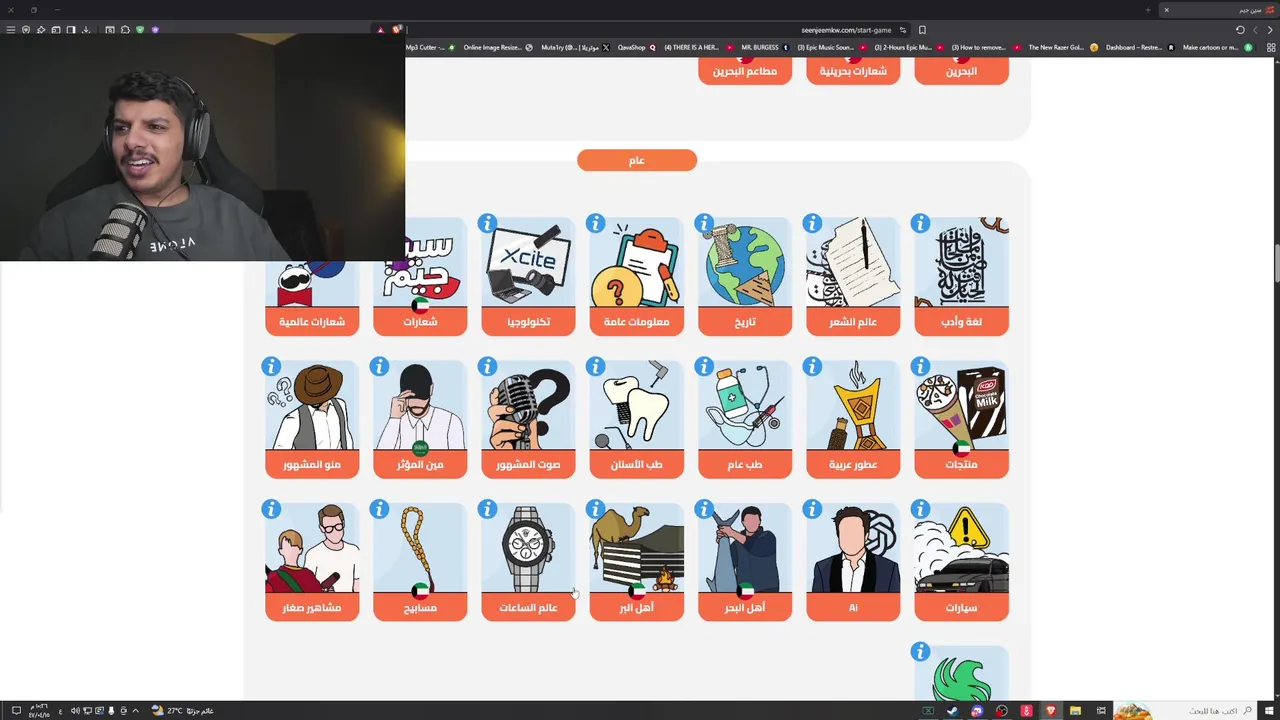The image size is (1280, 720).
Task: Click info icon on منو المشهور card
Action: [x=271, y=367]
